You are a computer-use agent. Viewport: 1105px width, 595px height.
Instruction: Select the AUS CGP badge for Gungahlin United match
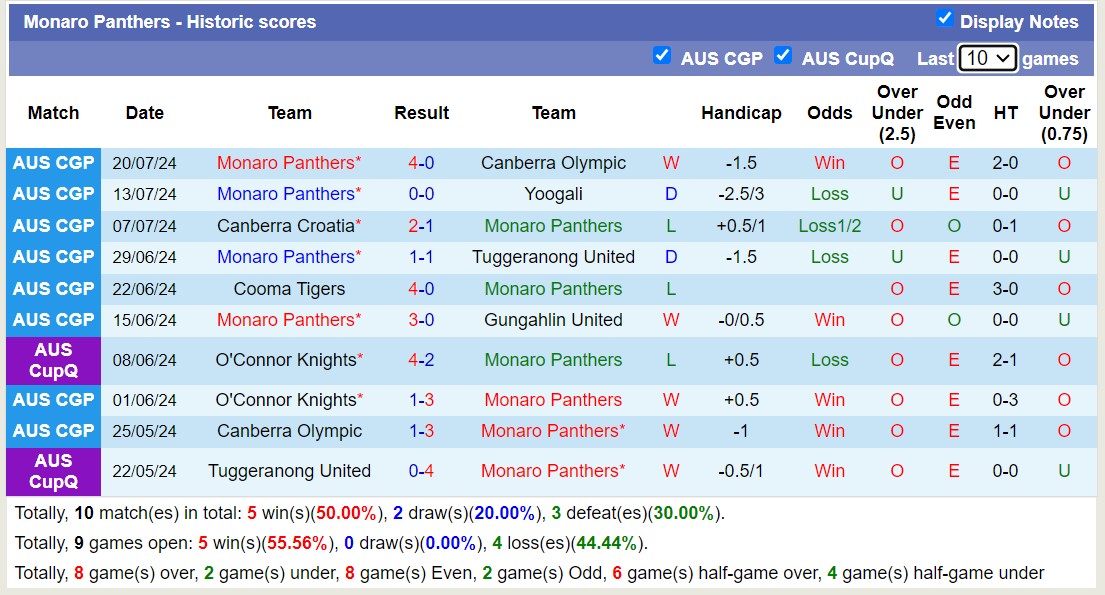pyautogui.click(x=53, y=320)
